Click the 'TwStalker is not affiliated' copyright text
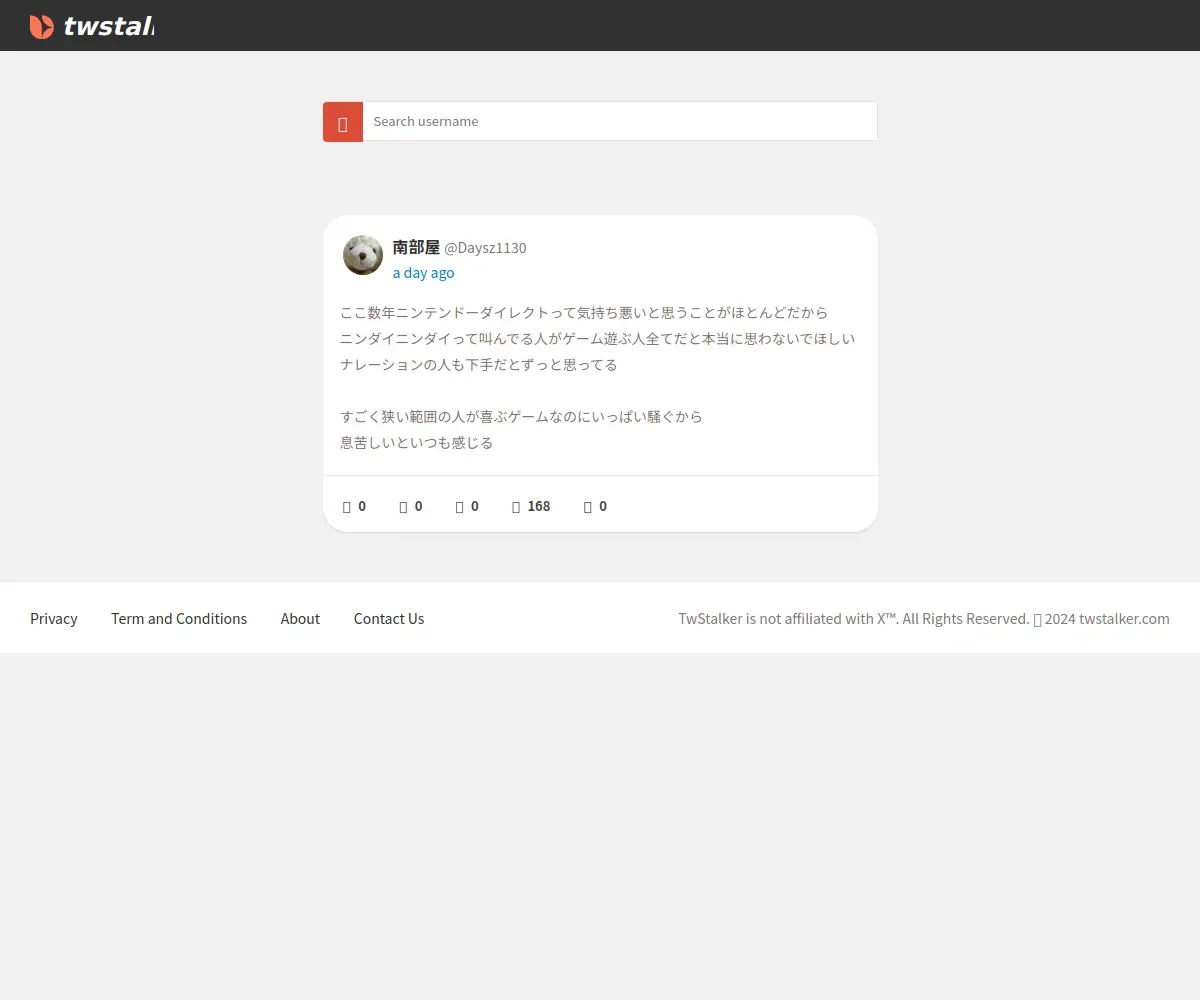The width and height of the screenshot is (1200, 1000). (x=924, y=619)
